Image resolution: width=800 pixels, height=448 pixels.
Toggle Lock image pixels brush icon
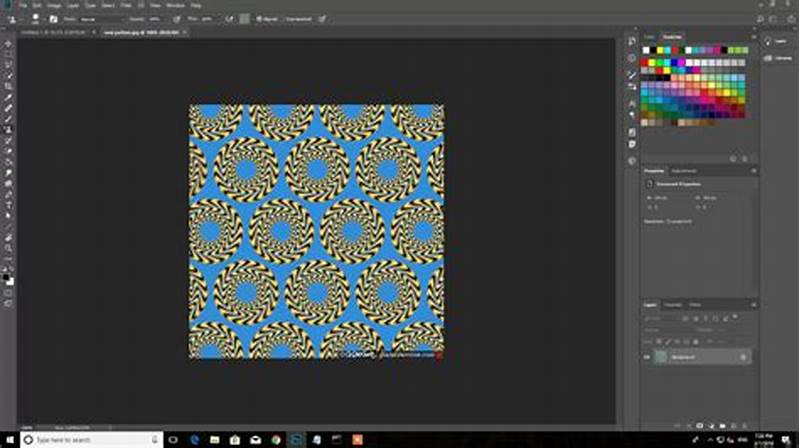click(668, 341)
